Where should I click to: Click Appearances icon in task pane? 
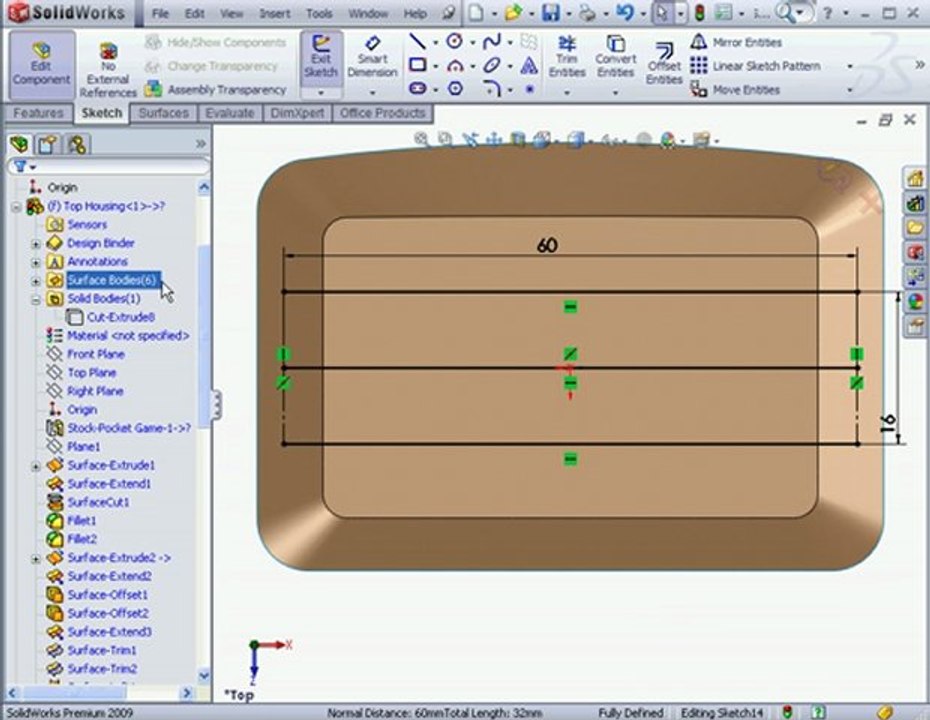[x=915, y=301]
